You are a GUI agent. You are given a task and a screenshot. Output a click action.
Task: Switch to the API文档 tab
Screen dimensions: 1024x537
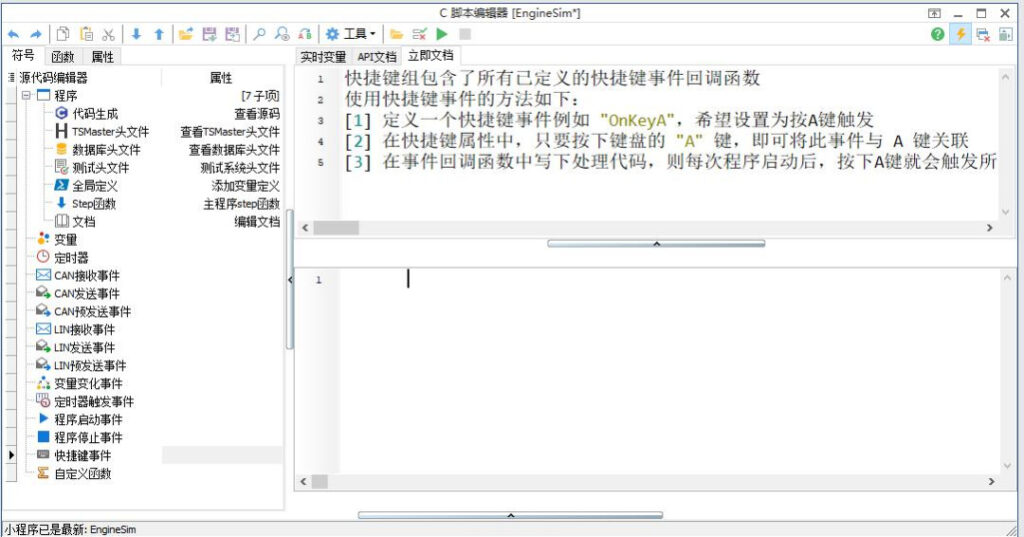pyautogui.click(x=377, y=57)
